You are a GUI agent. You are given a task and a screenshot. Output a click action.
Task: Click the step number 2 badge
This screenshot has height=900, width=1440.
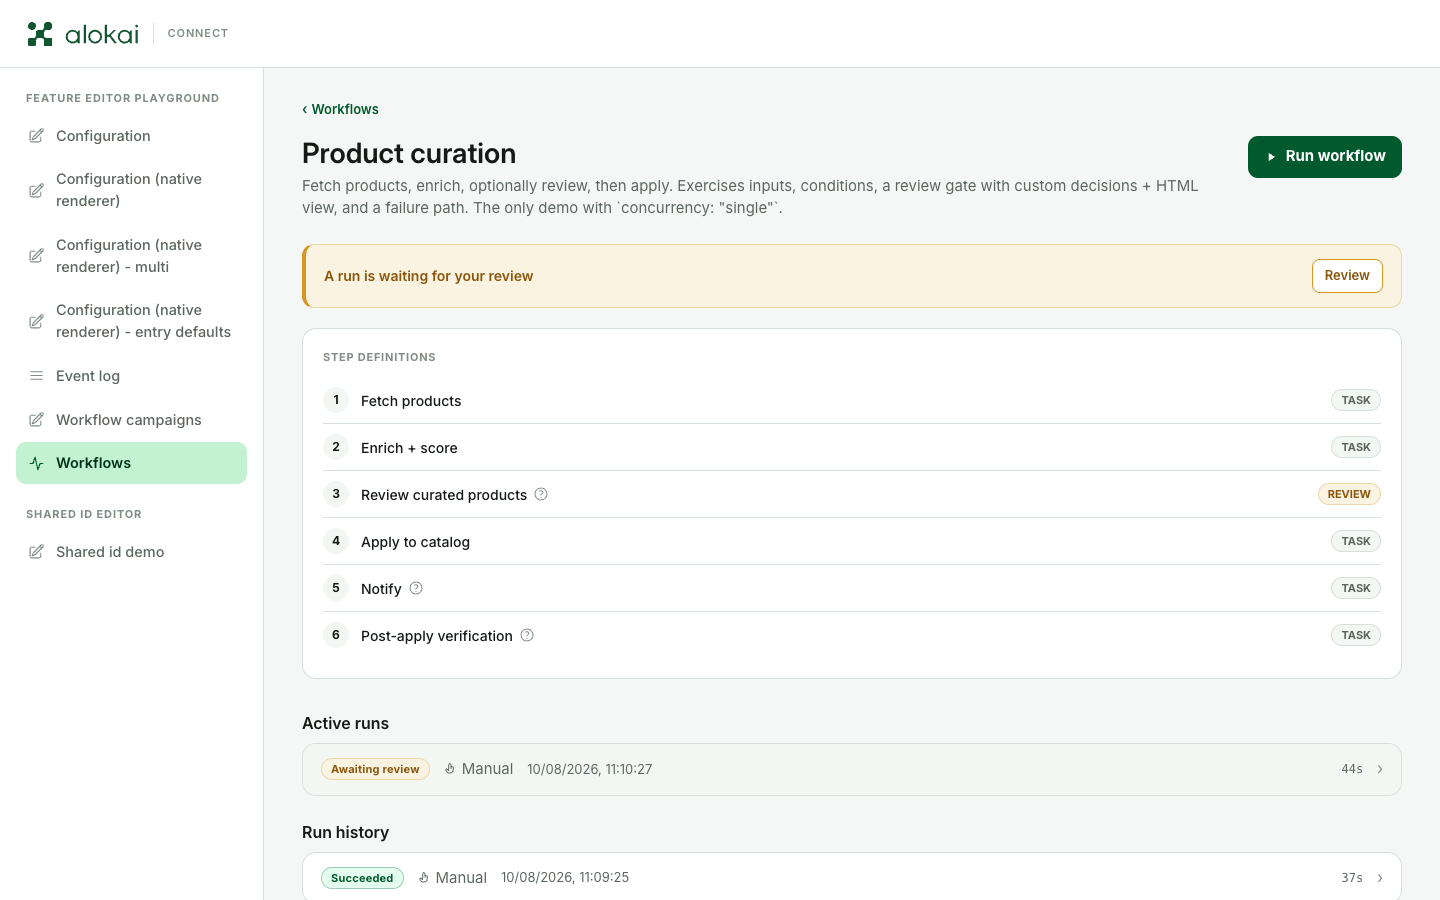(336, 447)
